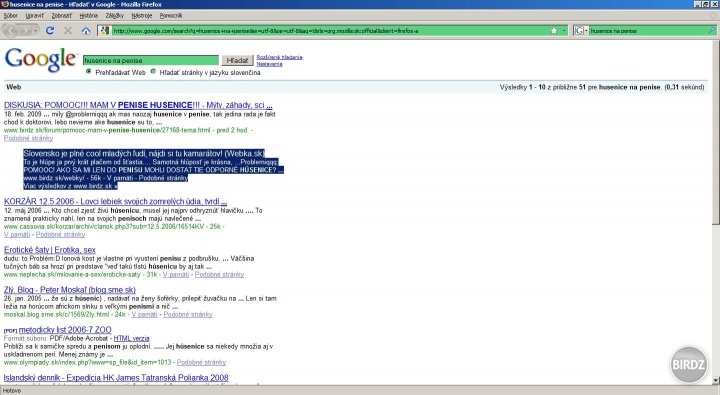Open the Rozšírené hľadanie link

(x=279, y=57)
